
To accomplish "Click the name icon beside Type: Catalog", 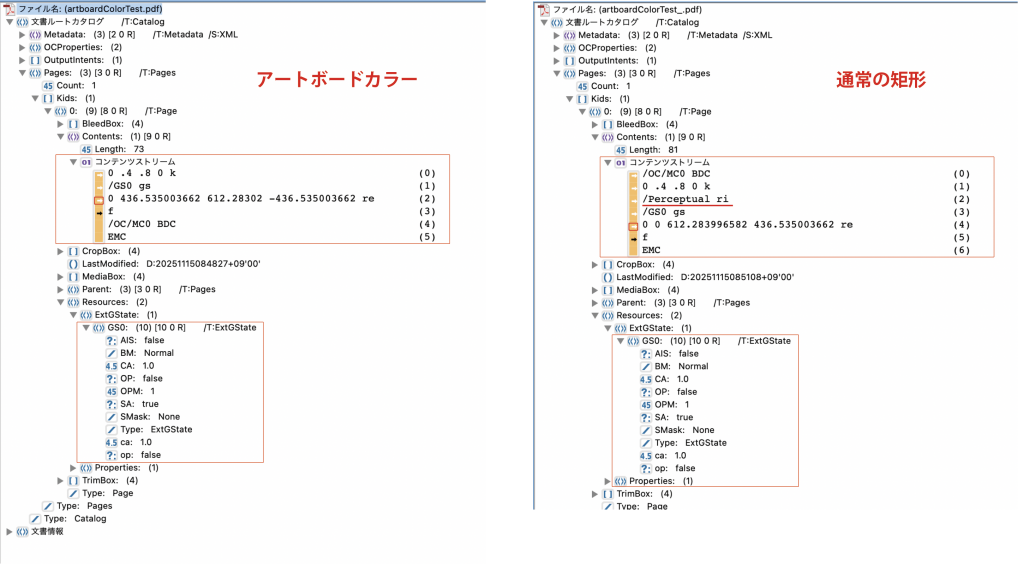I will pos(34,519).
